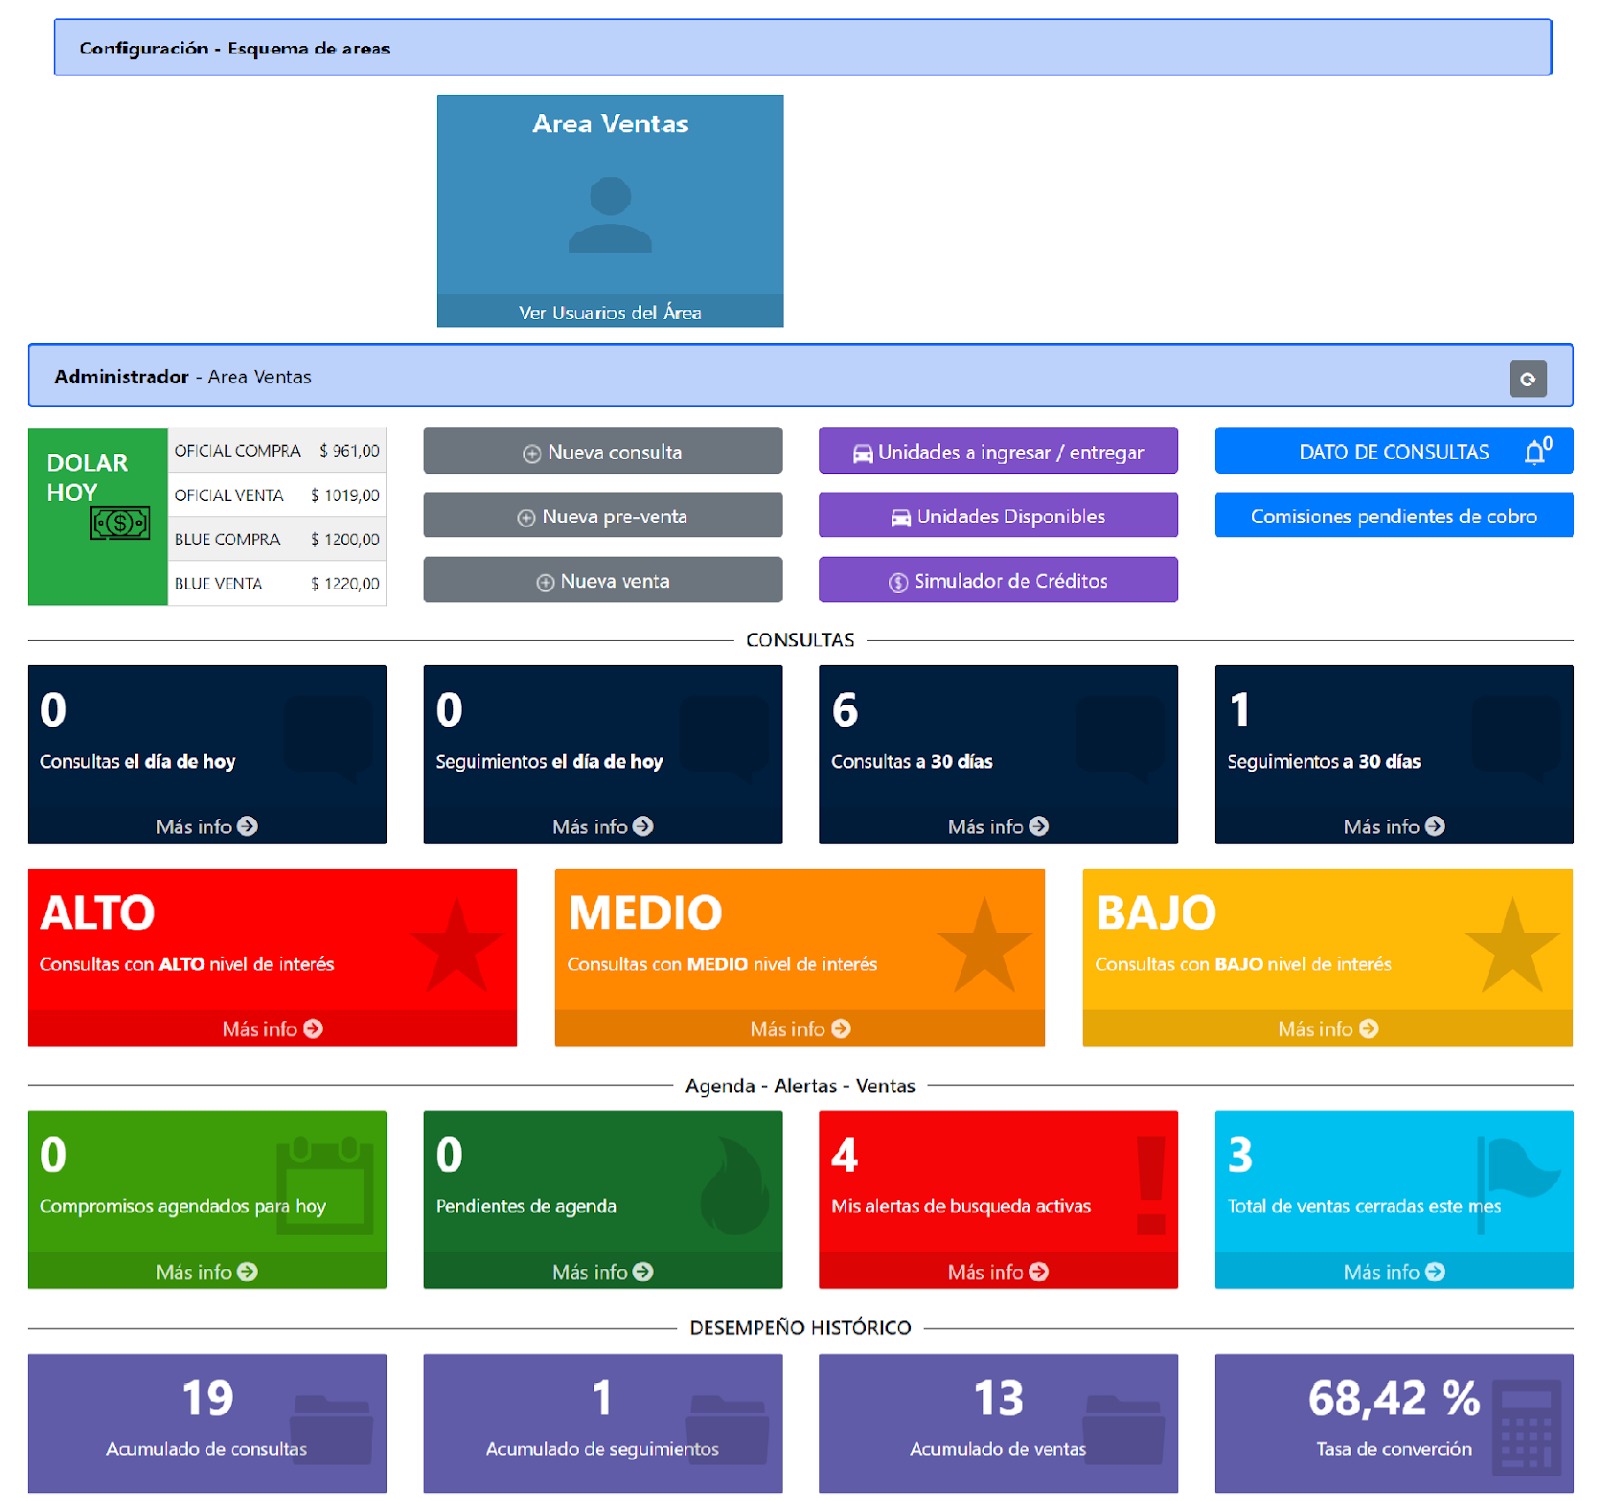1600x1501 pixels.
Task: Click the ALTO heading text
Action: (x=97, y=913)
